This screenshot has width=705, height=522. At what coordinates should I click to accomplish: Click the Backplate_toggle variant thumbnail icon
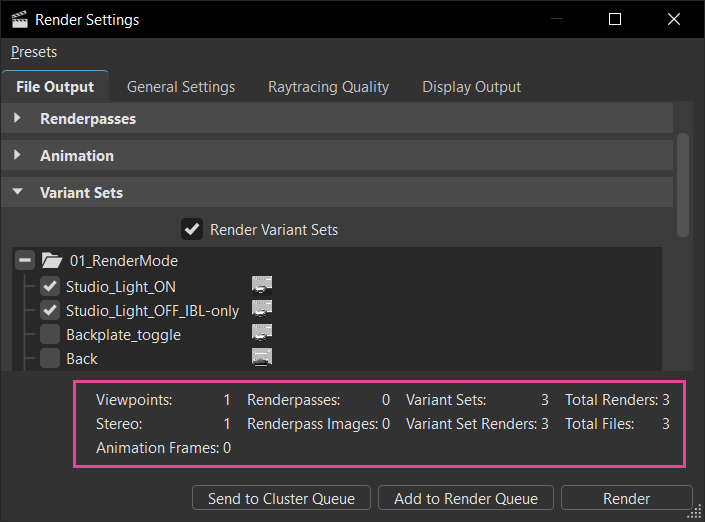(262, 333)
